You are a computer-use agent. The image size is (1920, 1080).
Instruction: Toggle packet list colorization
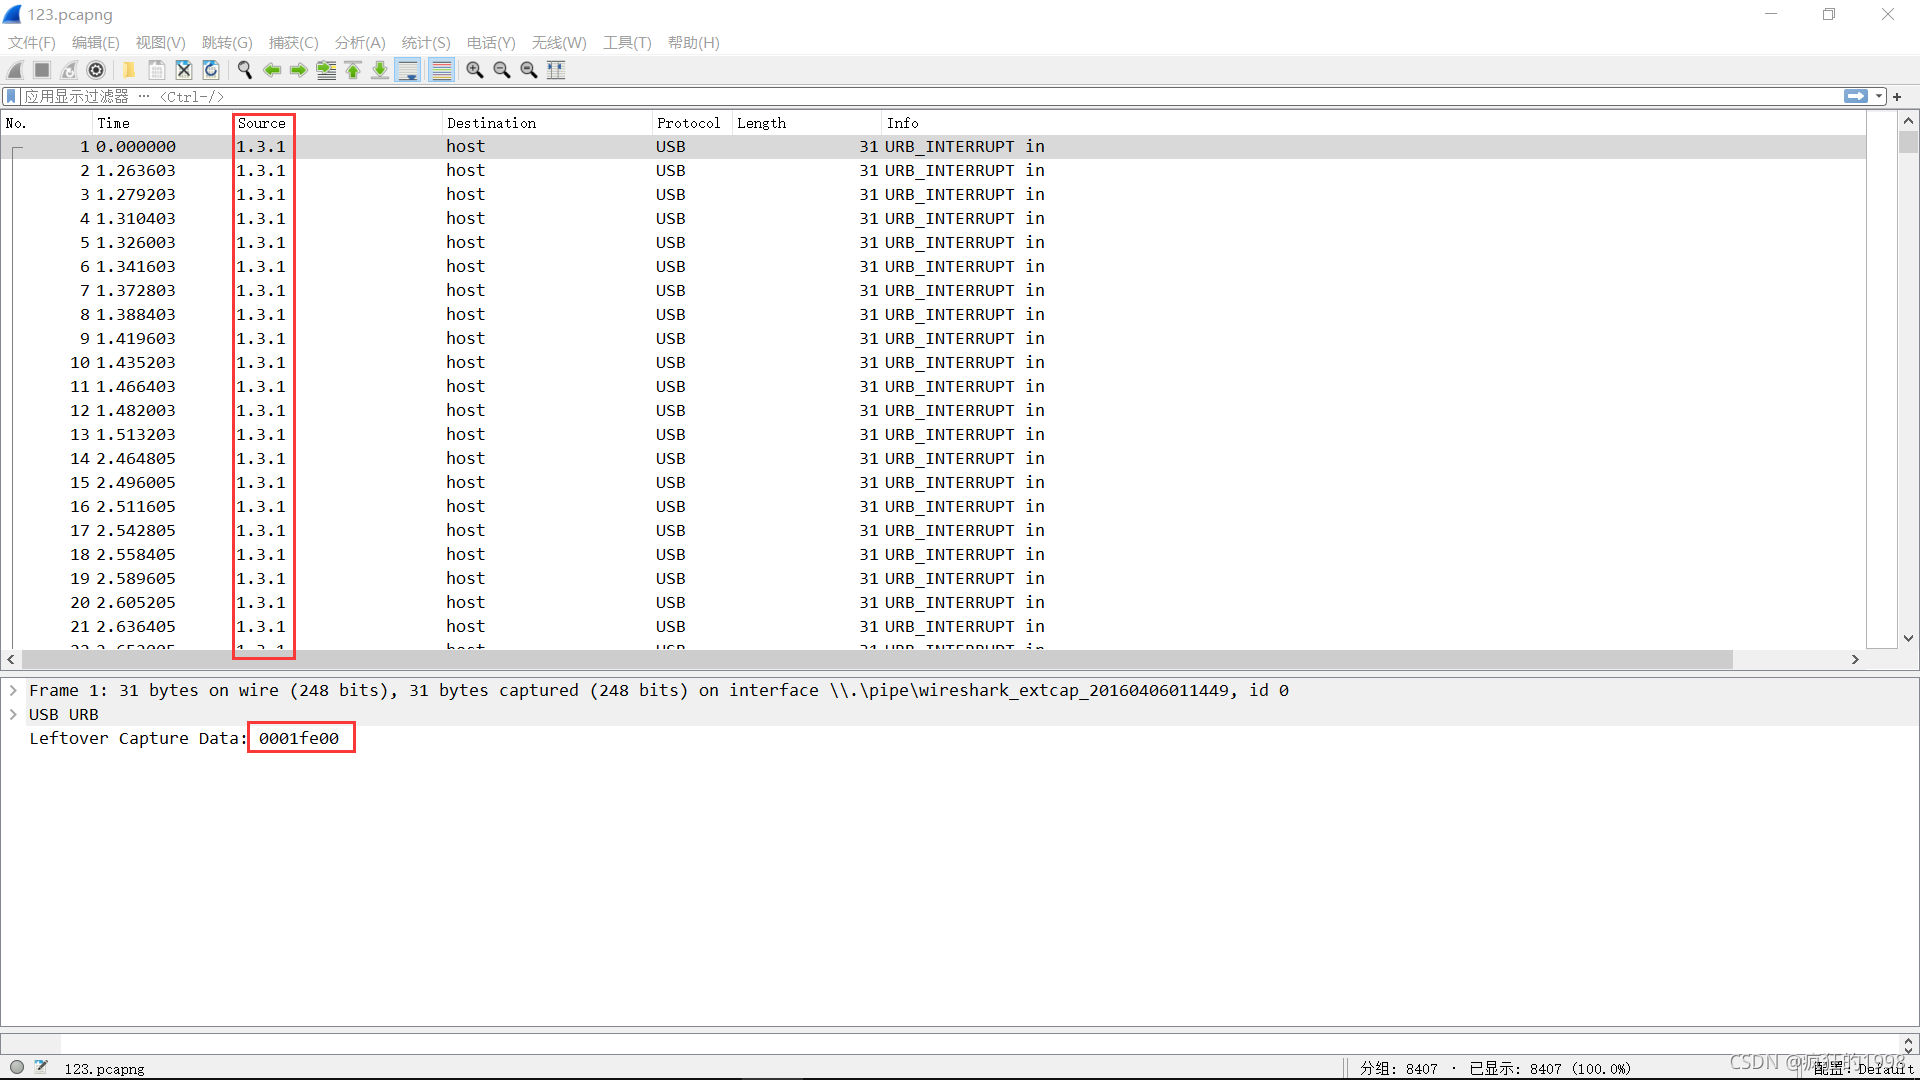(x=441, y=70)
